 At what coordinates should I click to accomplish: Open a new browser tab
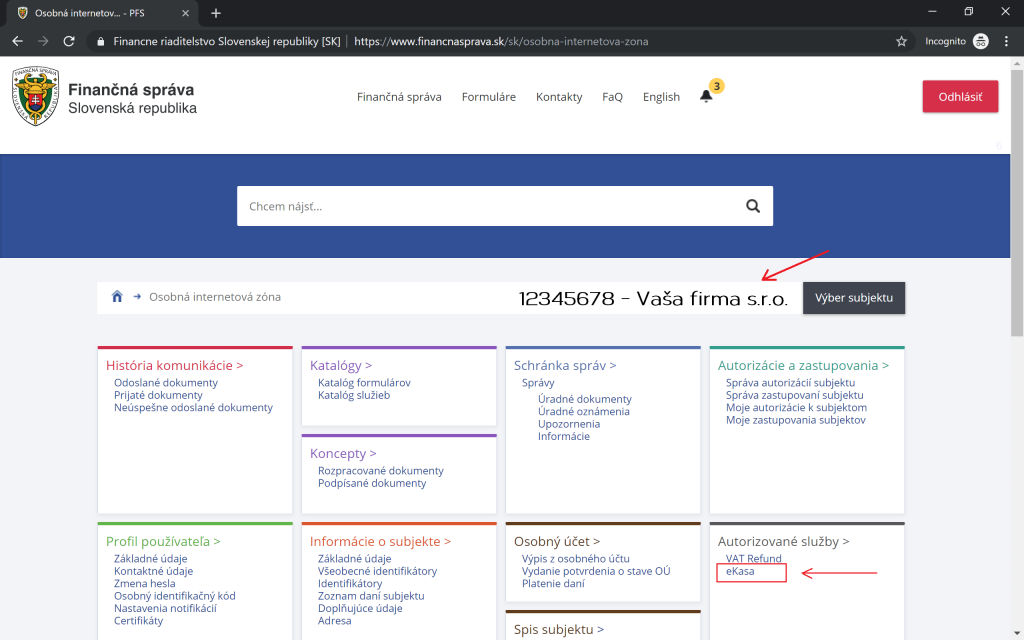pyautogui.click(x=216, y=13)
